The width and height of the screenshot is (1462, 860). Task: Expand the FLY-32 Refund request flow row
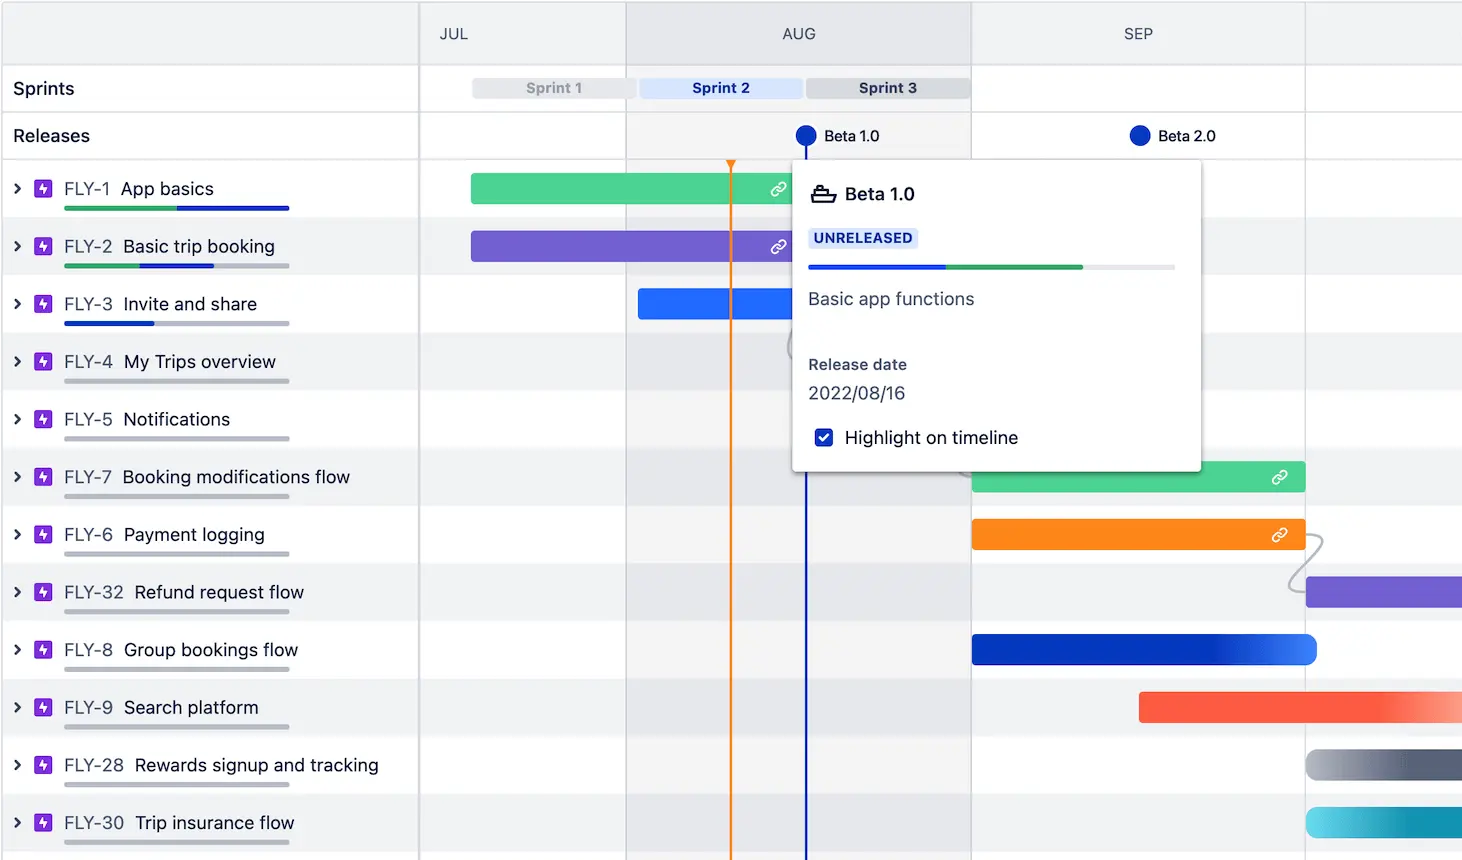coord(17,592)
